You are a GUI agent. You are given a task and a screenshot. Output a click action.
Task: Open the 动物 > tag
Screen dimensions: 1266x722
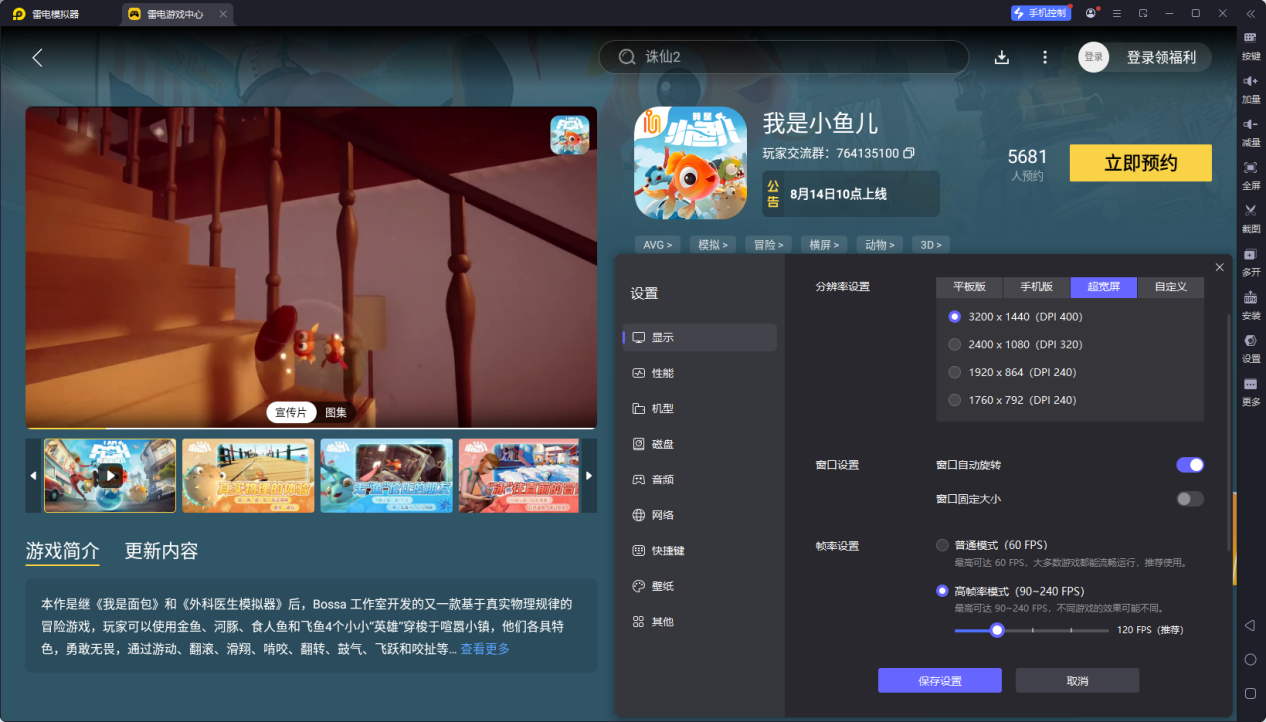[x=881, y=244]
